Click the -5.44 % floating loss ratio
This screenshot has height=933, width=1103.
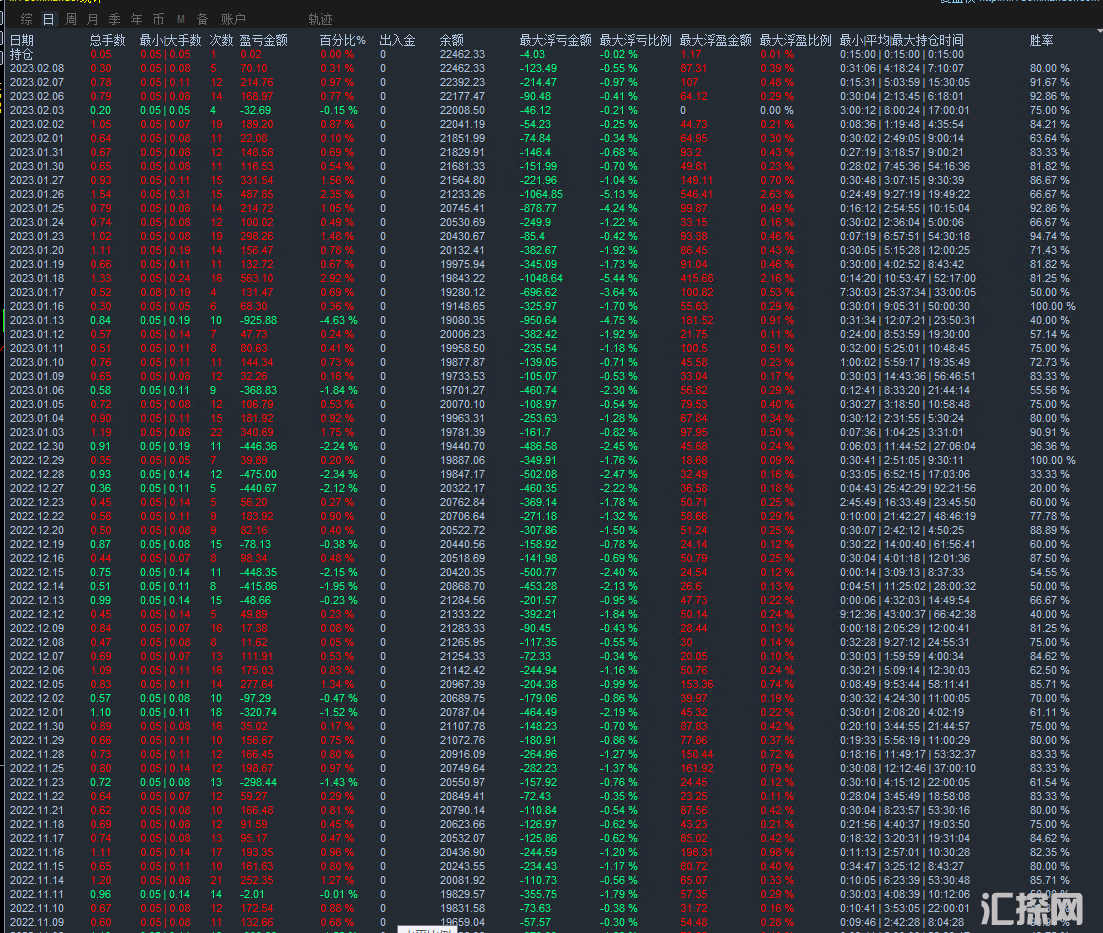pyautogui.click(x=619, y=278)
